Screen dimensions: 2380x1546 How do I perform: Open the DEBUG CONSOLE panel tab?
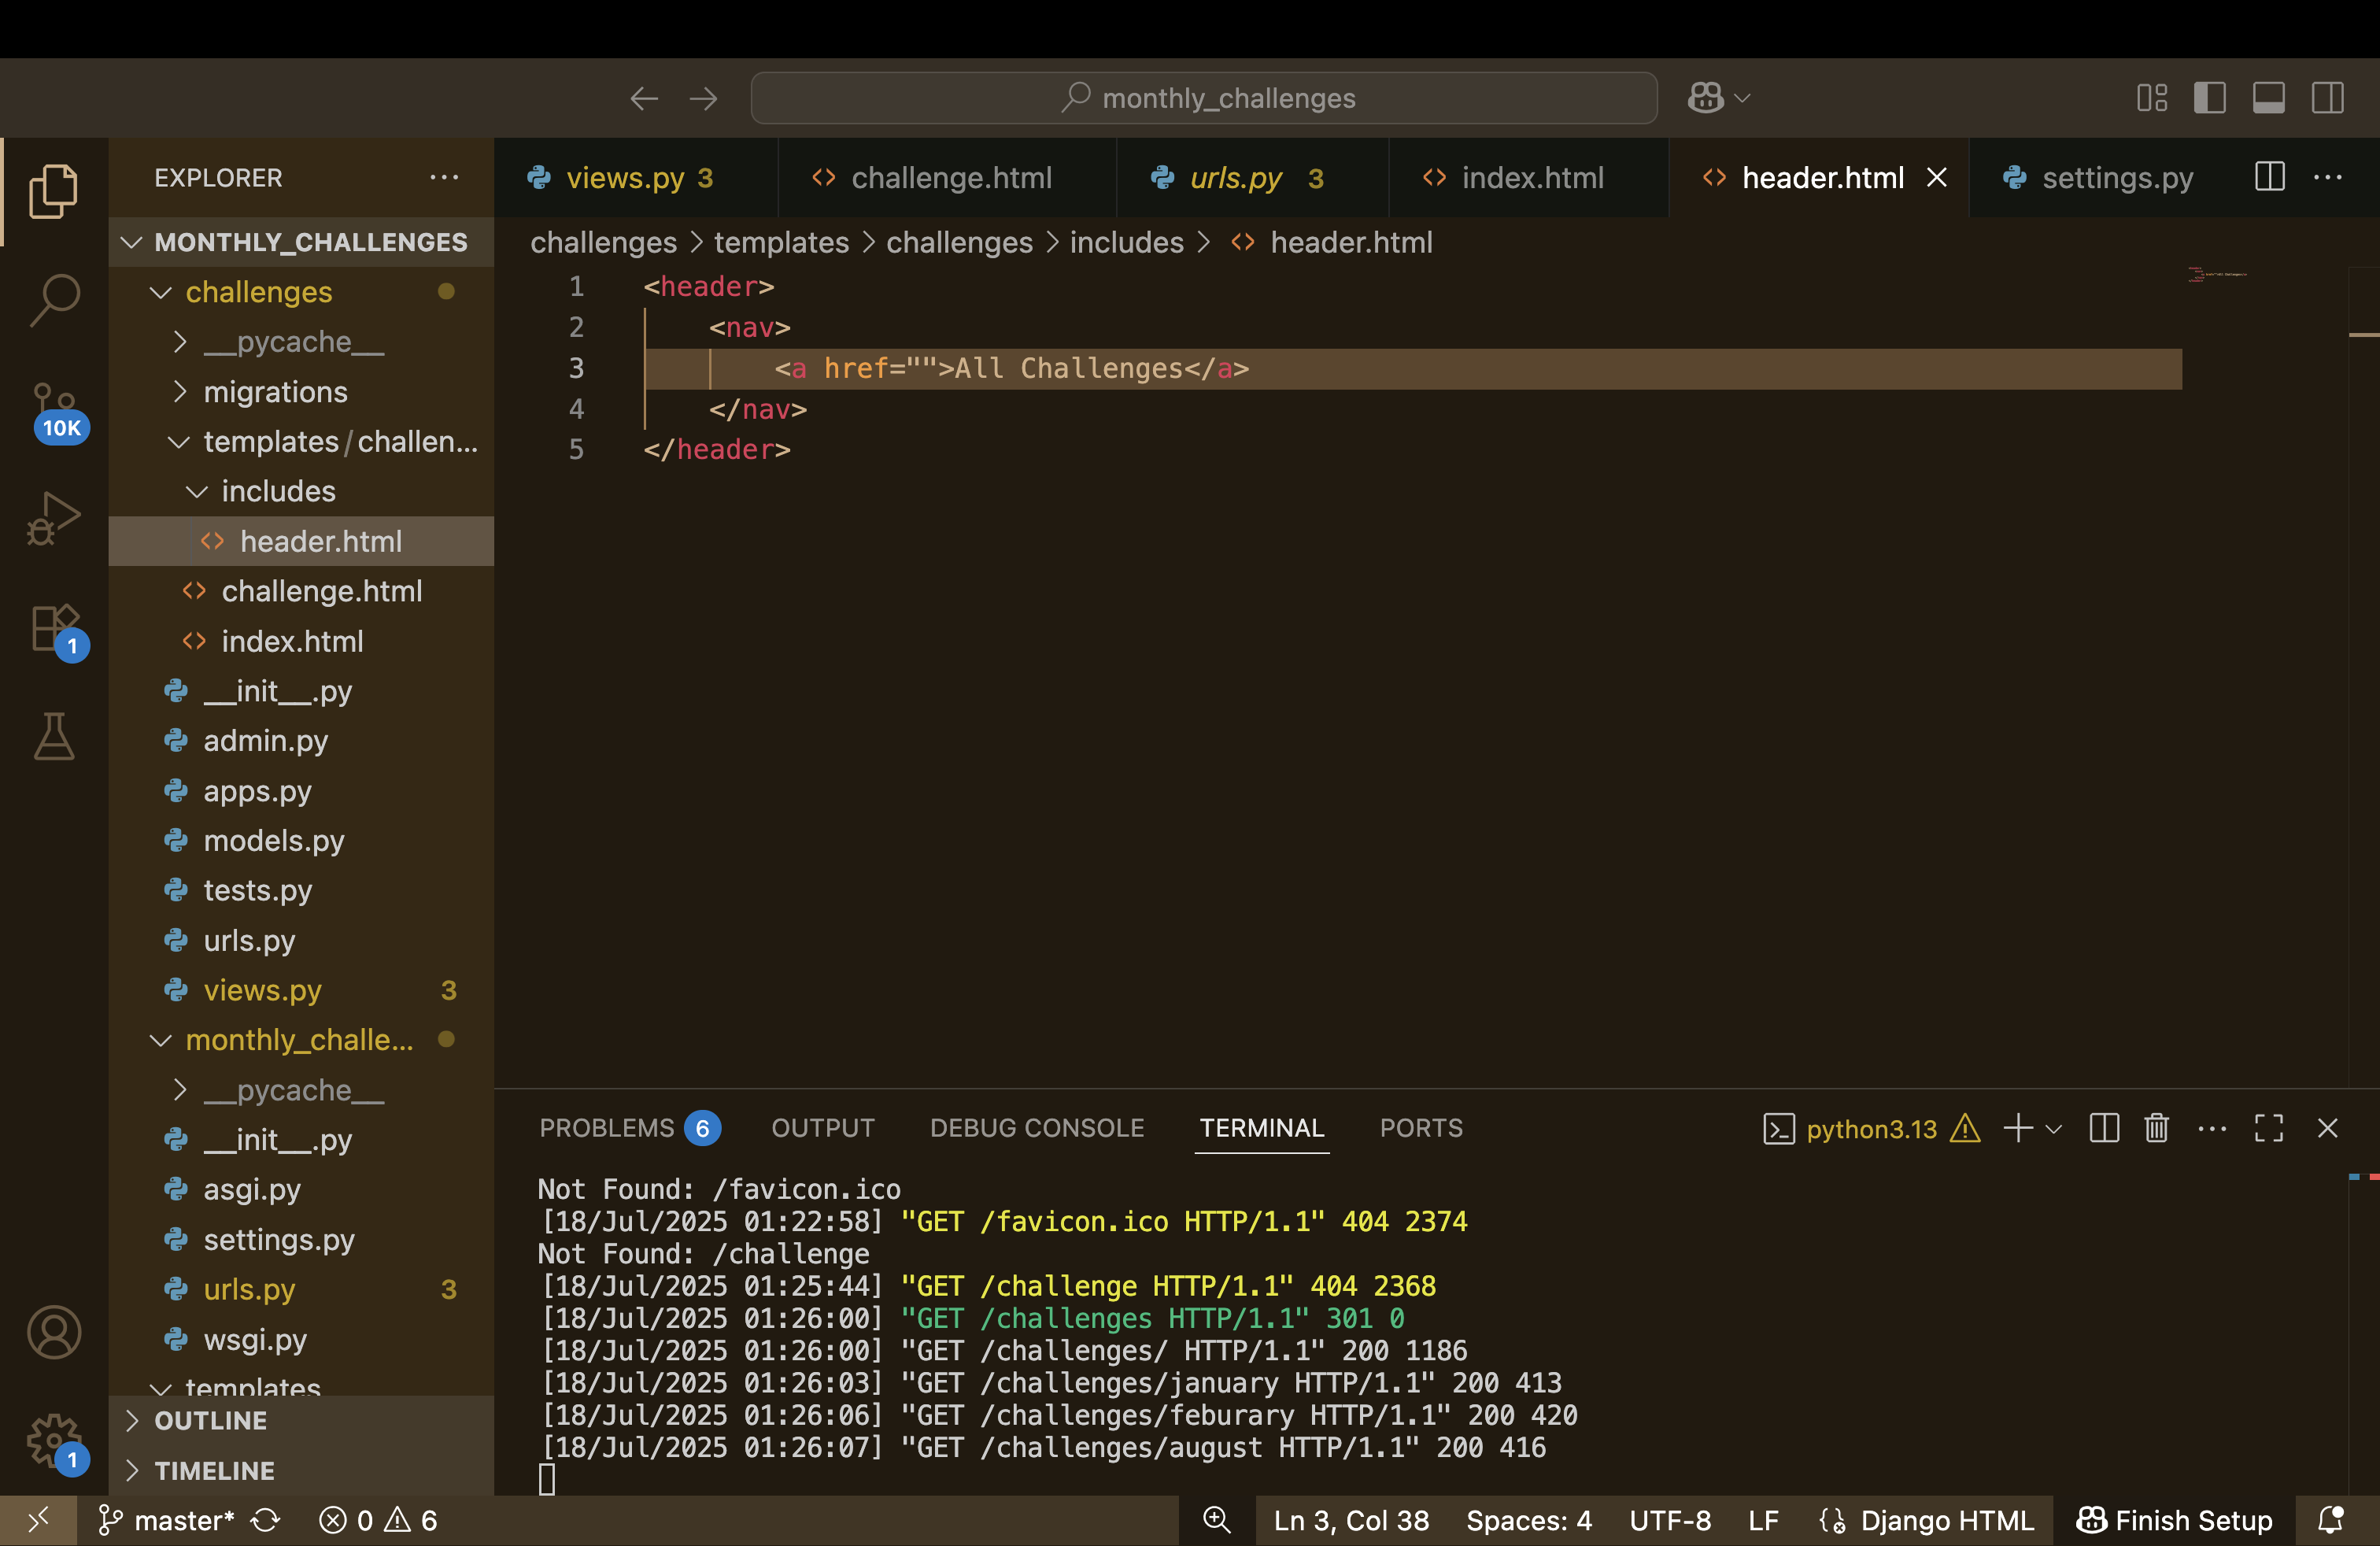click(x=1037, y=1129)
